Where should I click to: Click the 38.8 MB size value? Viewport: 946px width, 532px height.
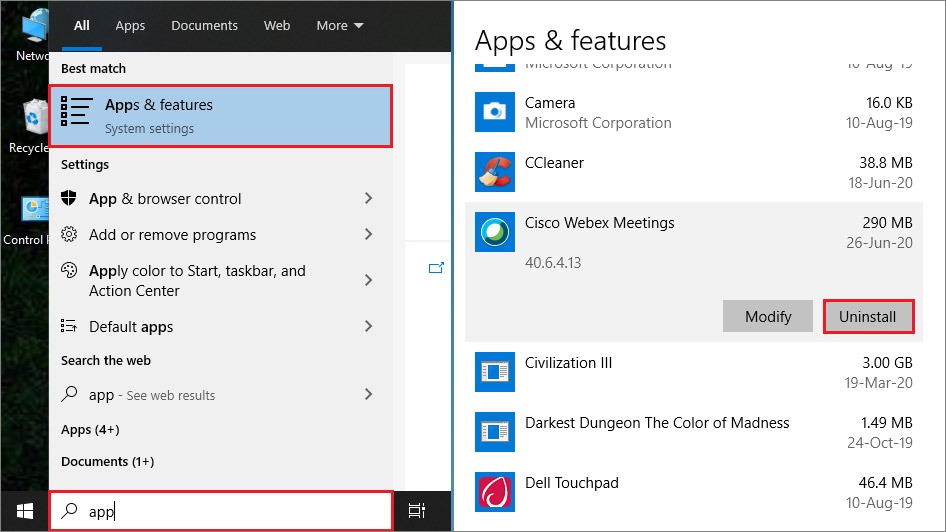tap(886, 163)
